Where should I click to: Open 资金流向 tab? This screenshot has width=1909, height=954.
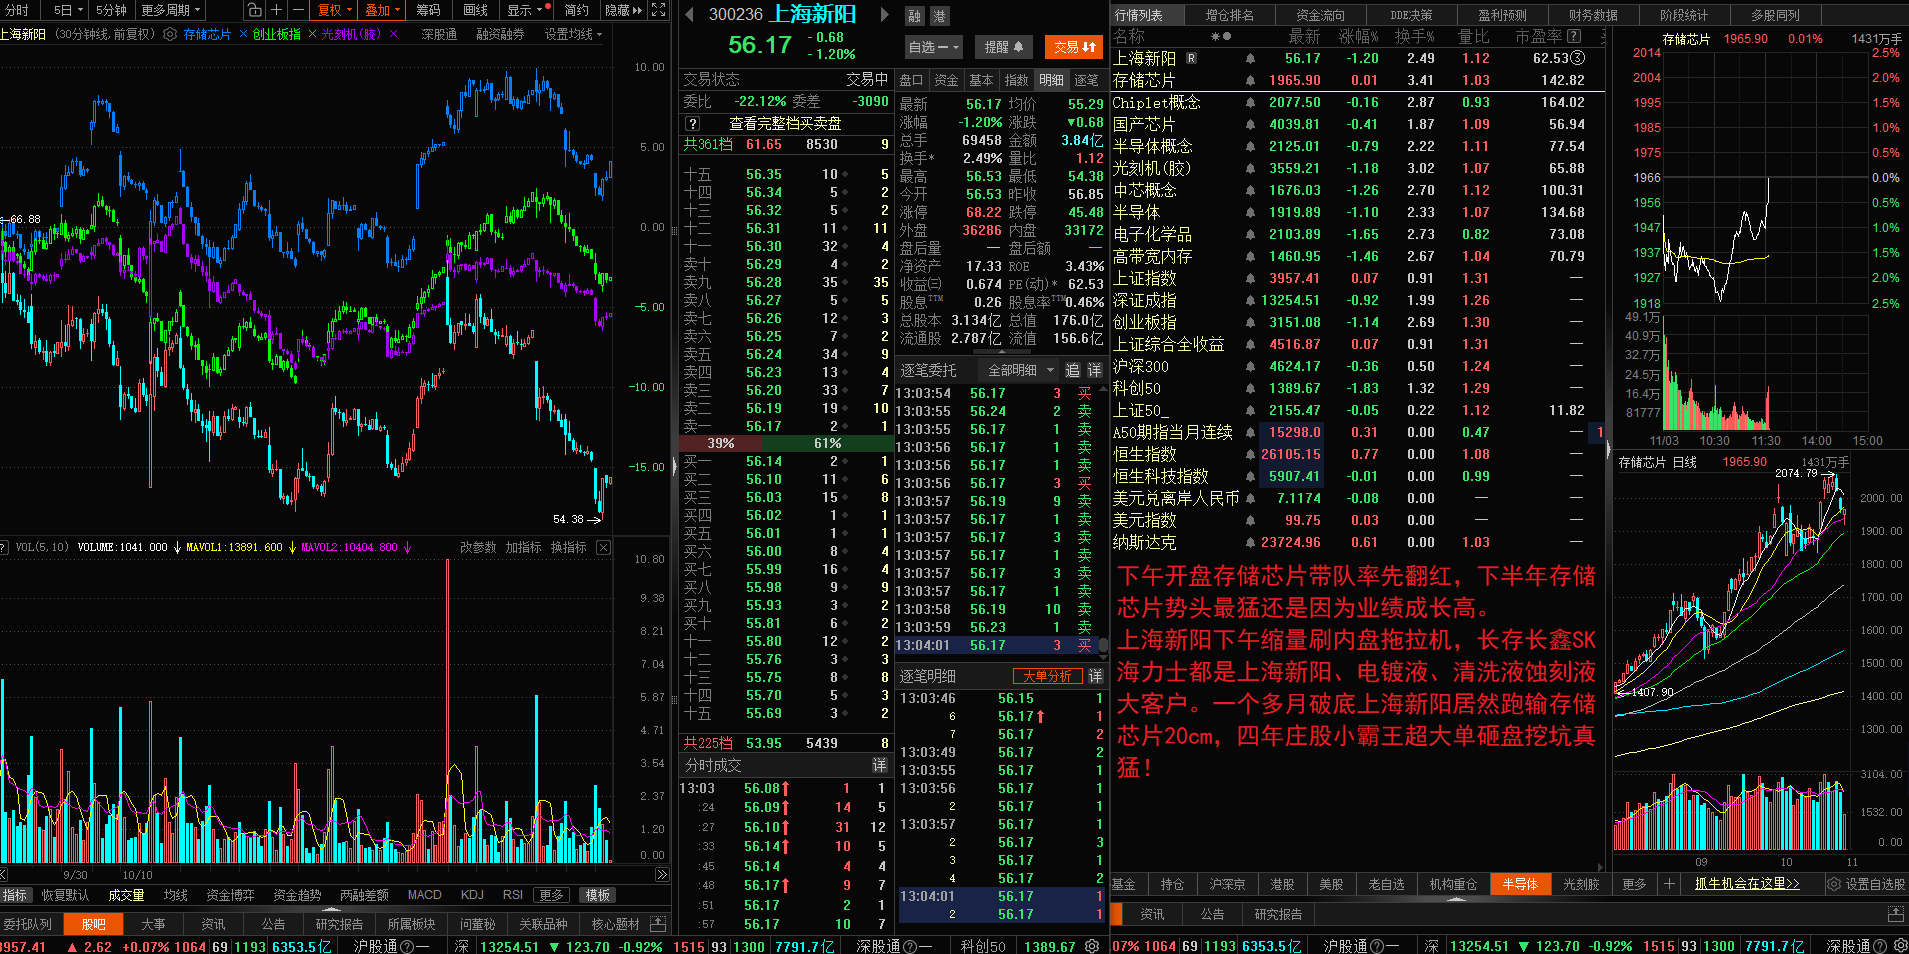(x=1320, y=15)
